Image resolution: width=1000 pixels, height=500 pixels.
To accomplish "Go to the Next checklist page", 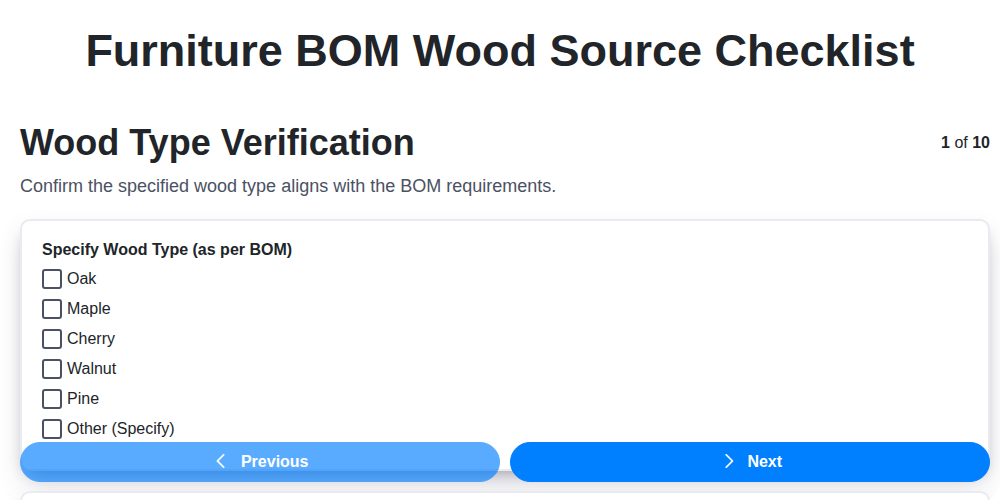I will click(x=750, y=461).
